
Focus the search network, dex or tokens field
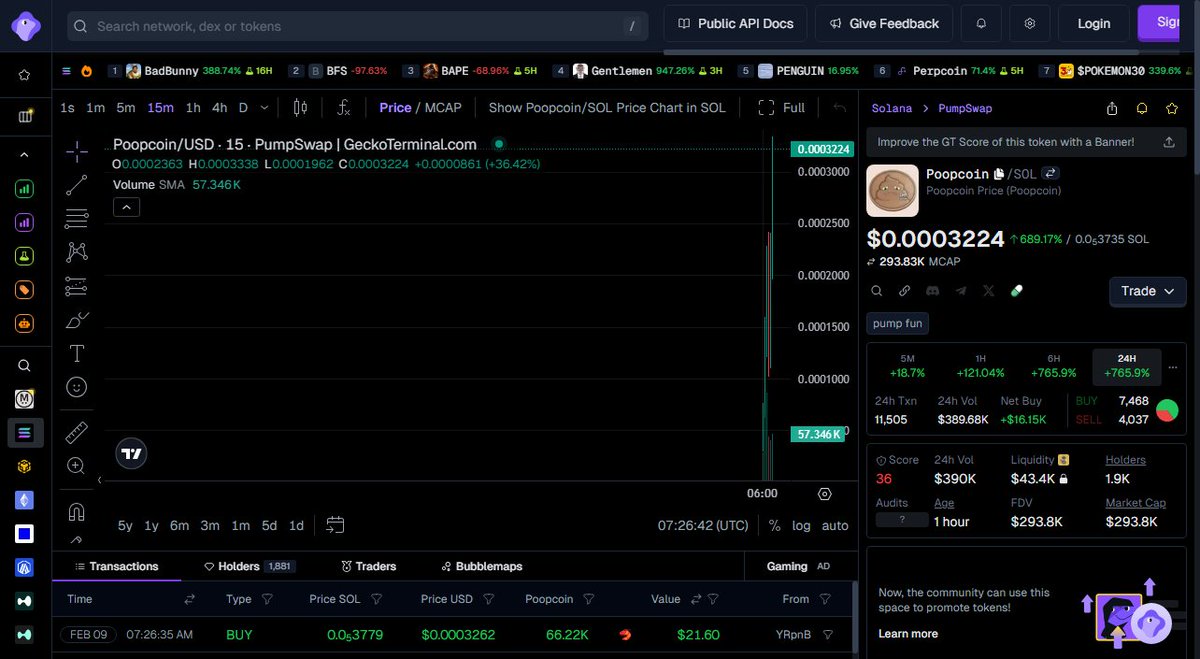click(x=358, y=26)
